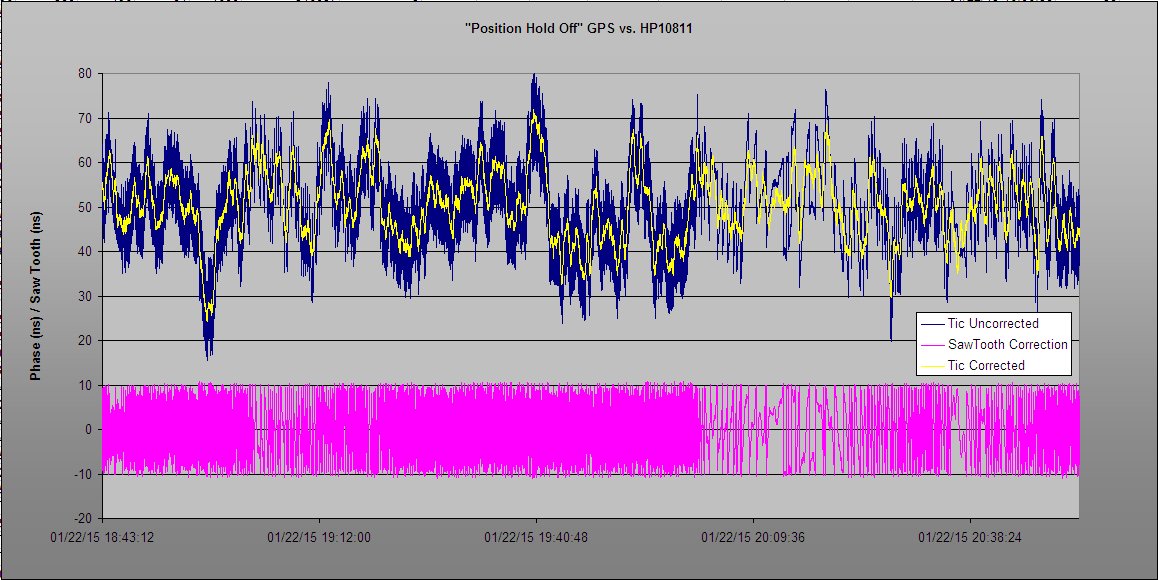Click the SawTooth Correction legend entry

pyautogui.click(x=993, y=344)
